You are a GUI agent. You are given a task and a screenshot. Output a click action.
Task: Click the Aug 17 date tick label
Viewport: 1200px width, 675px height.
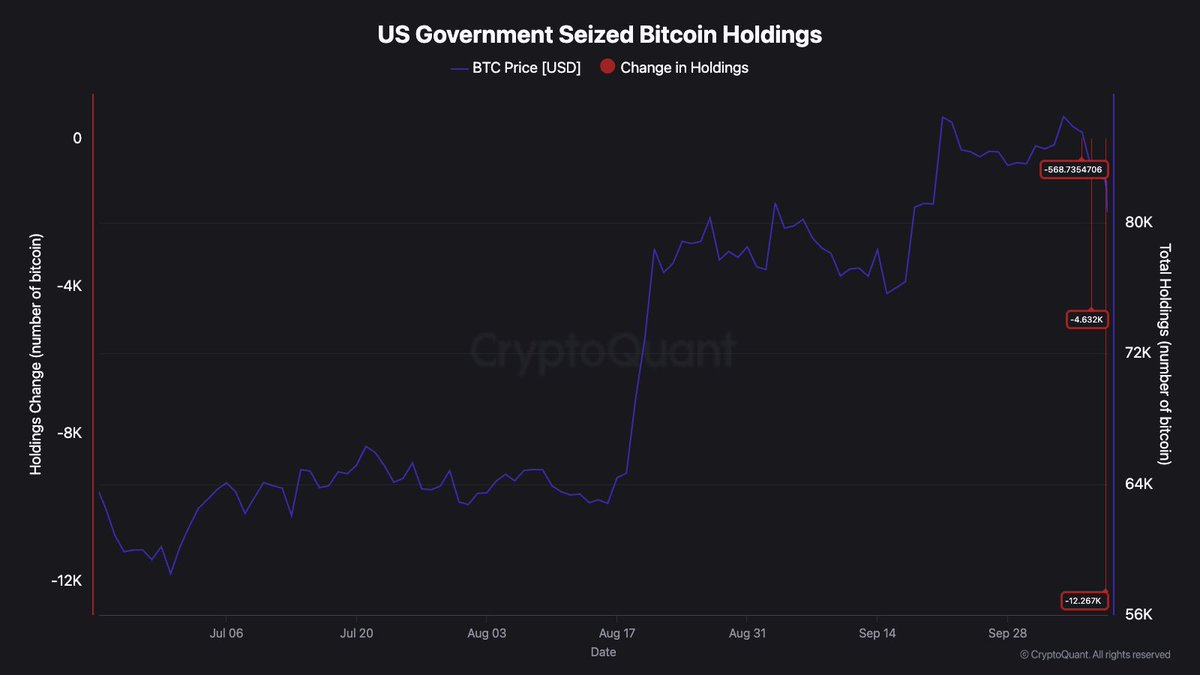(x=617, y=633)
